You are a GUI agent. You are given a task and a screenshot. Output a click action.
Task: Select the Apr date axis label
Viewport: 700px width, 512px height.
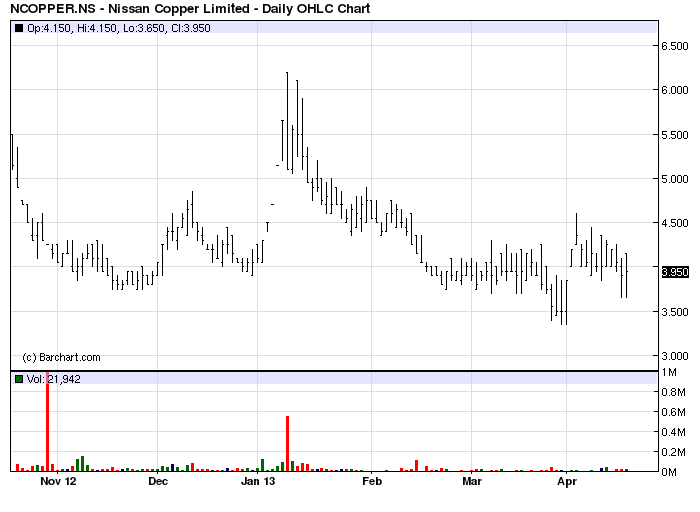pyautogui.click(x=567, y=482)
